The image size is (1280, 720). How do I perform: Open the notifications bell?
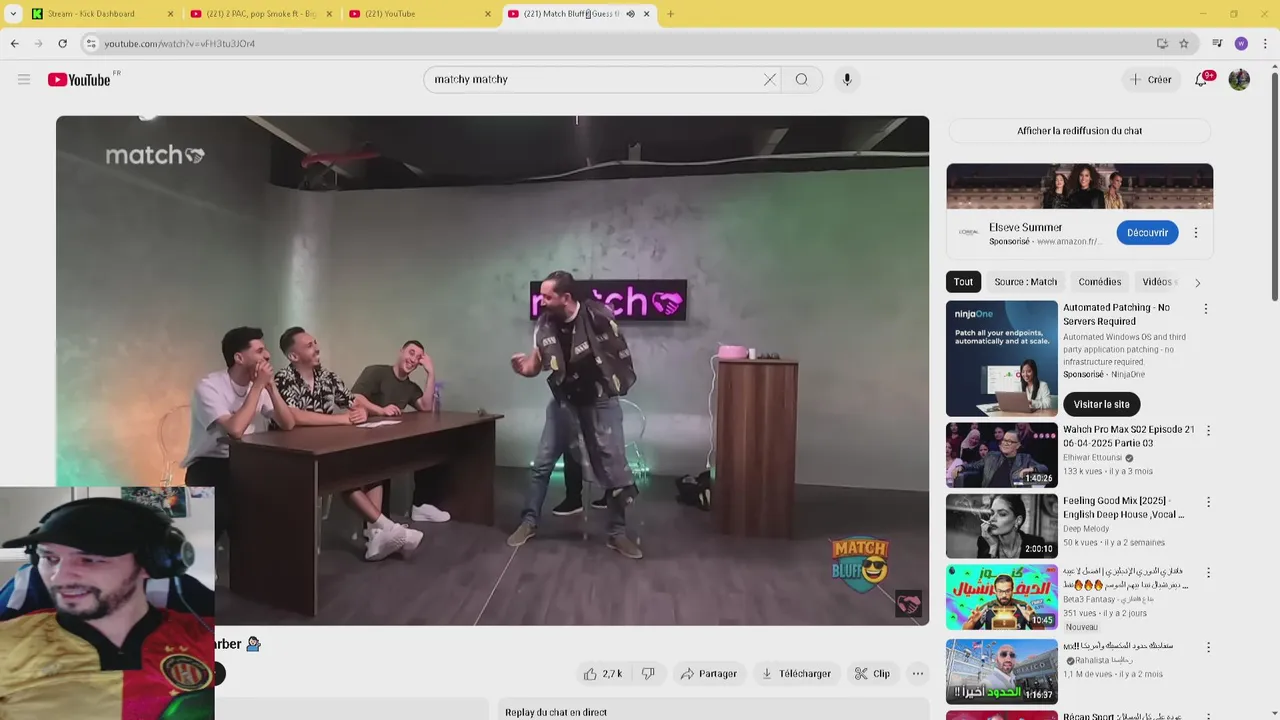1202,80
